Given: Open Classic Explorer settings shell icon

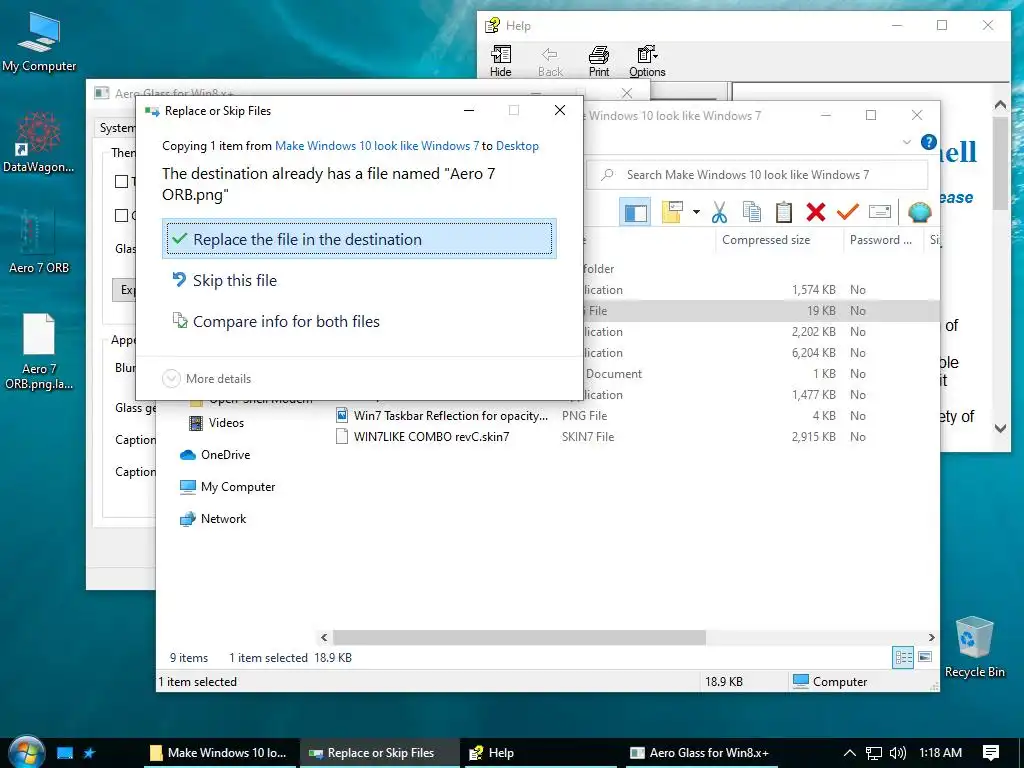Looking at the screenshot, I should pyautogui.click(x=919, y=212).
